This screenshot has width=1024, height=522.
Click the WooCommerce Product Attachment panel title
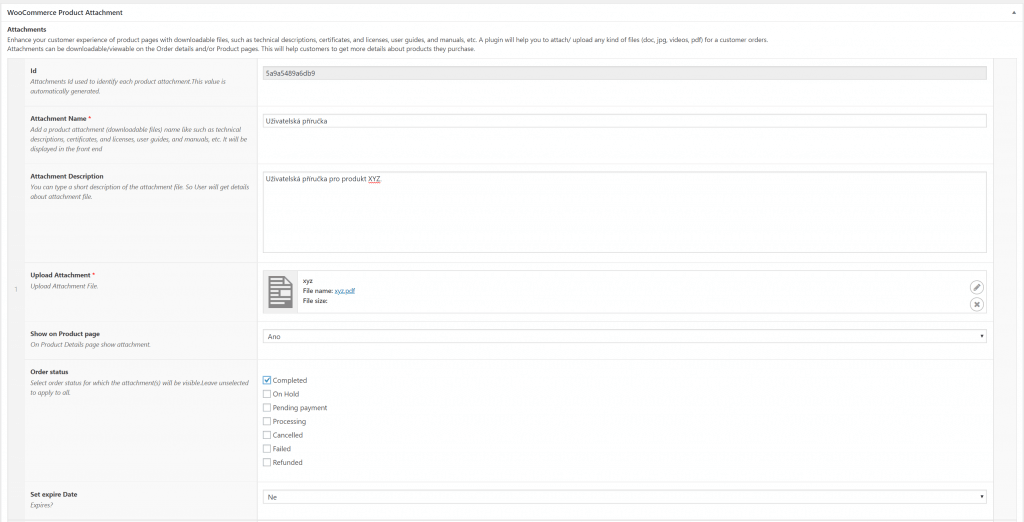pos(65,13)
